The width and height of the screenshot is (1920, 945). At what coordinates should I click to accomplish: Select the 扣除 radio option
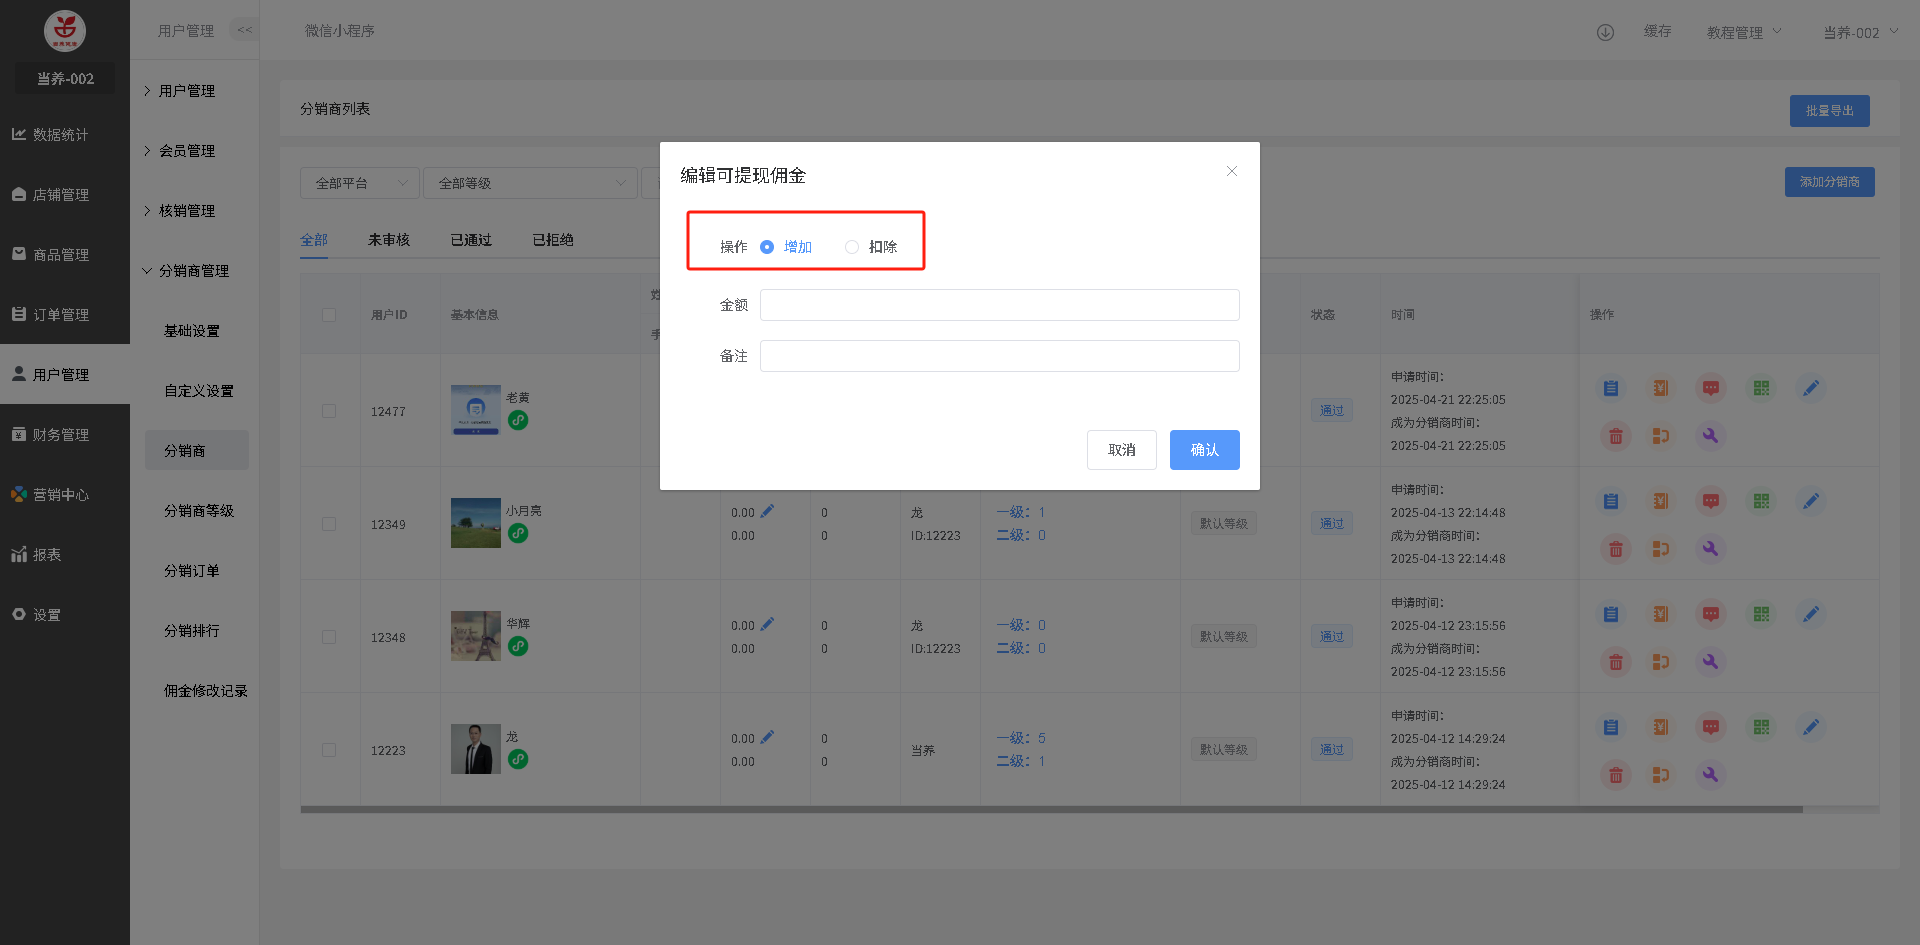852,247
